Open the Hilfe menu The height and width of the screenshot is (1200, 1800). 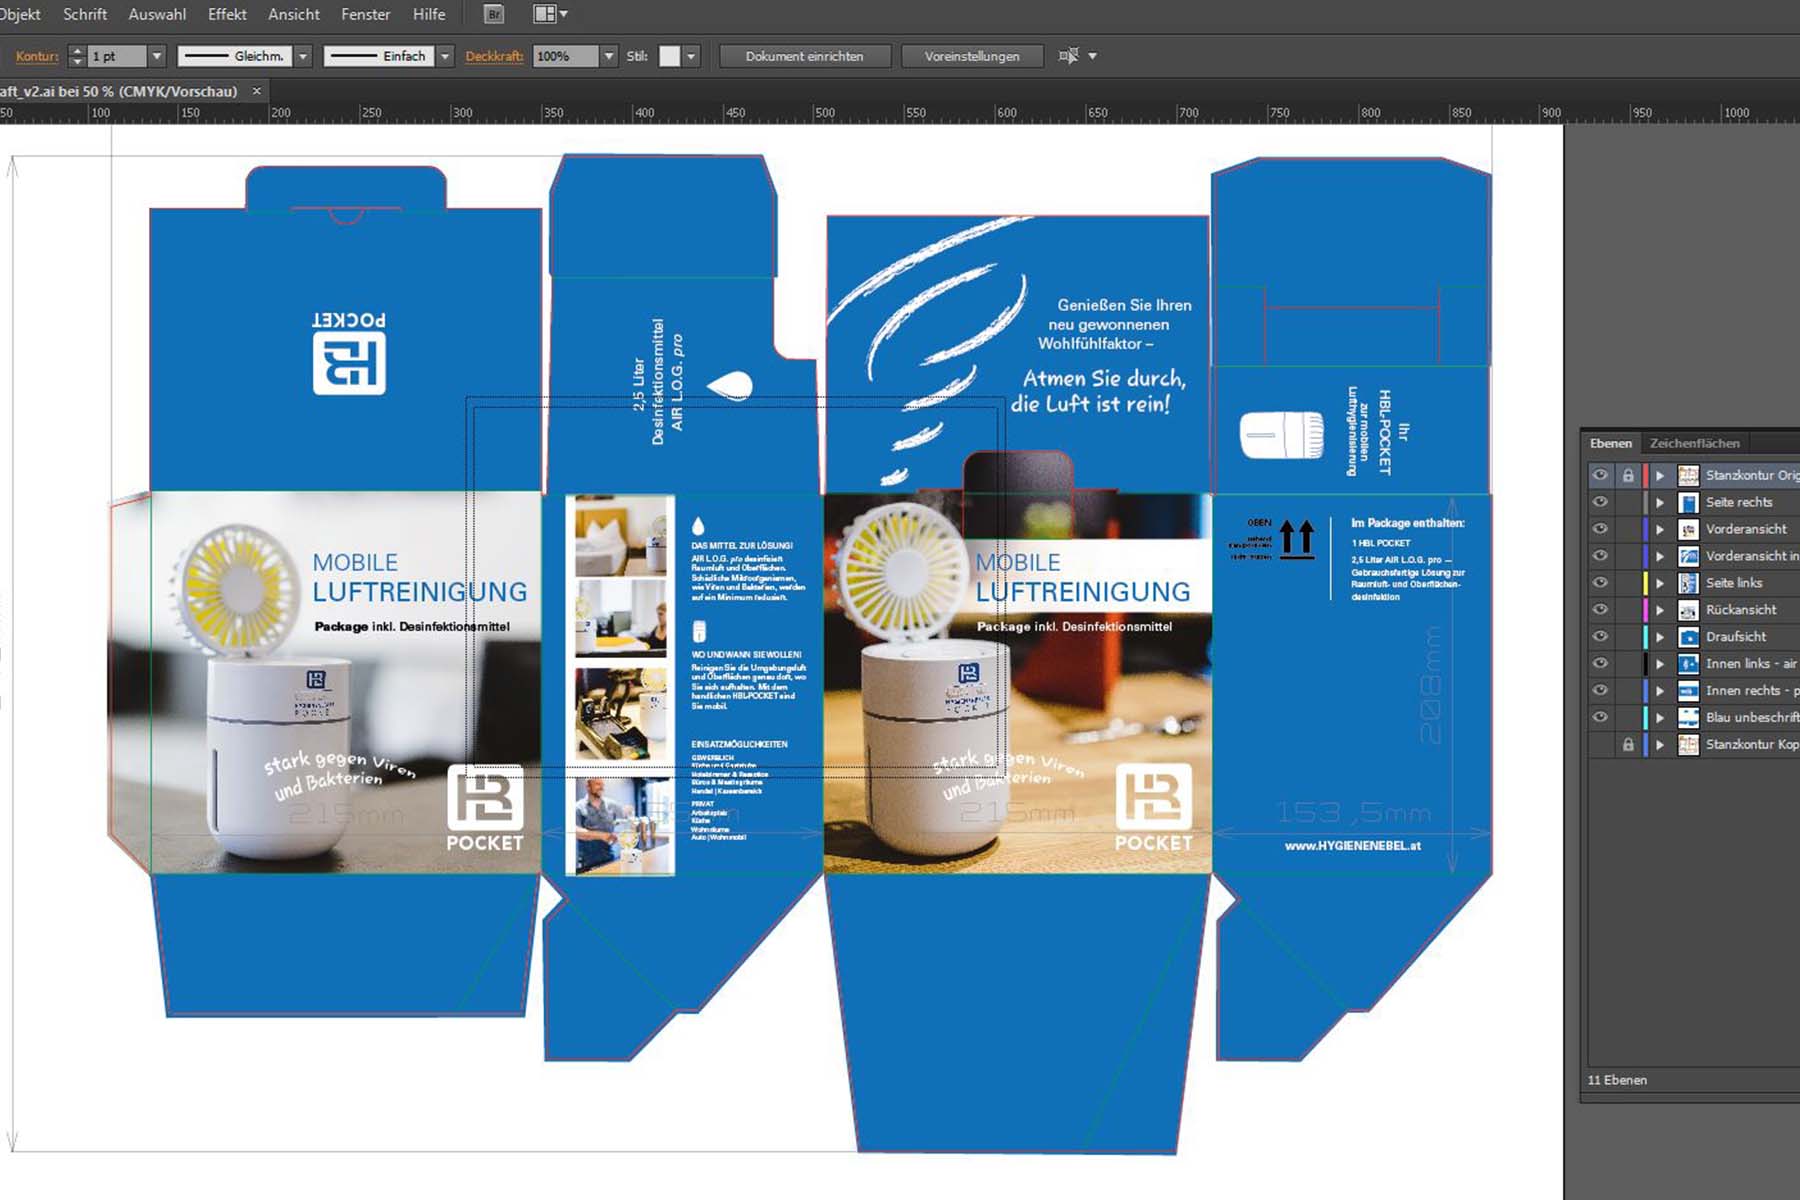(429, 14)
